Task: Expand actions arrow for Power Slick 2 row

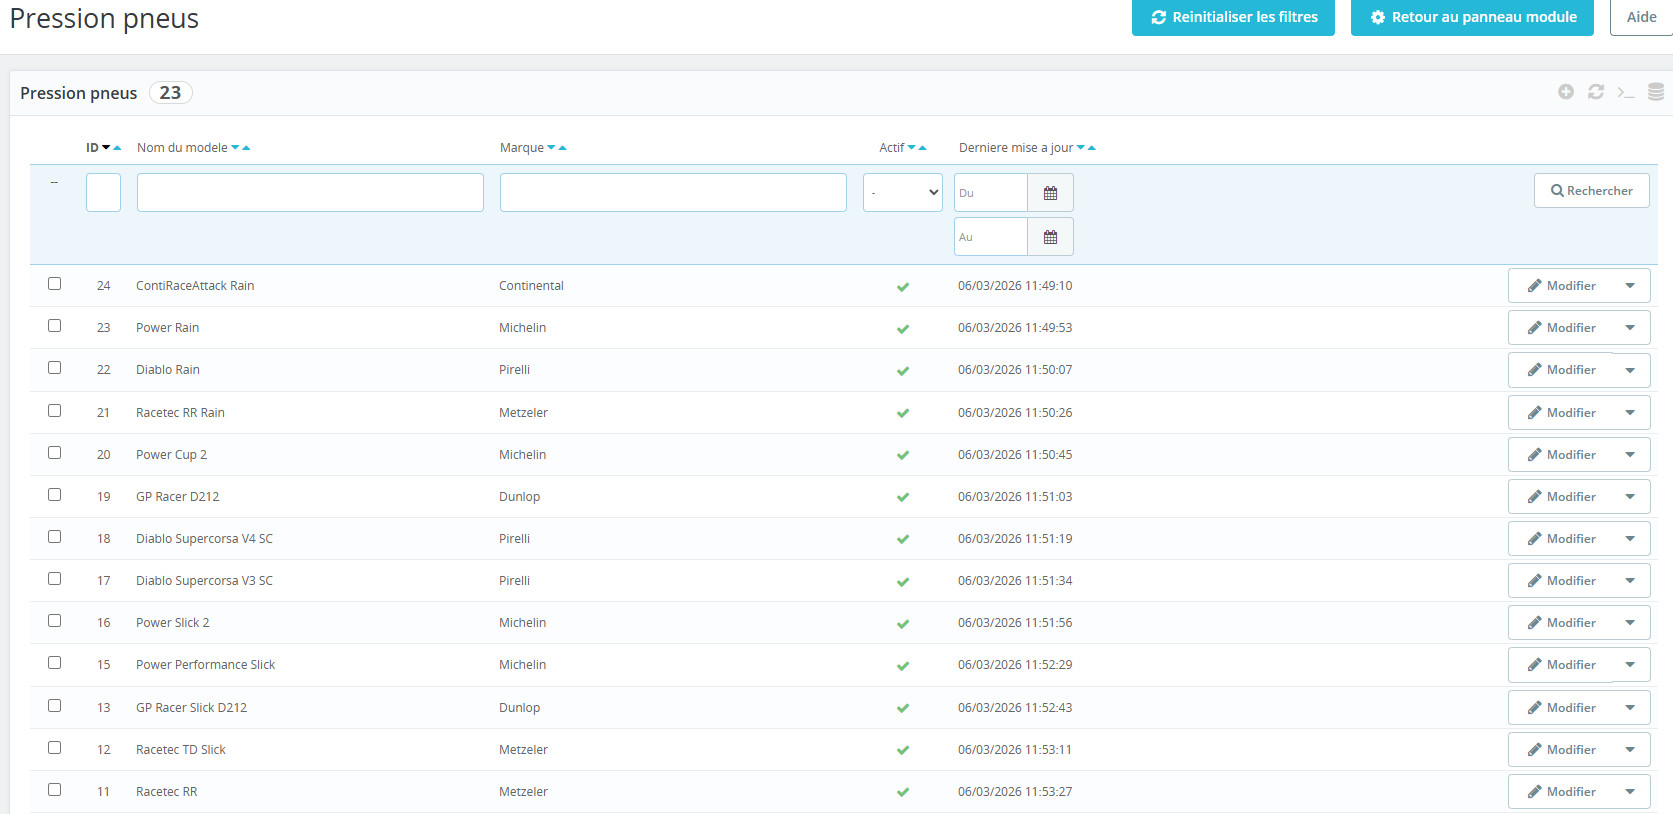Action: point(1630,623)
